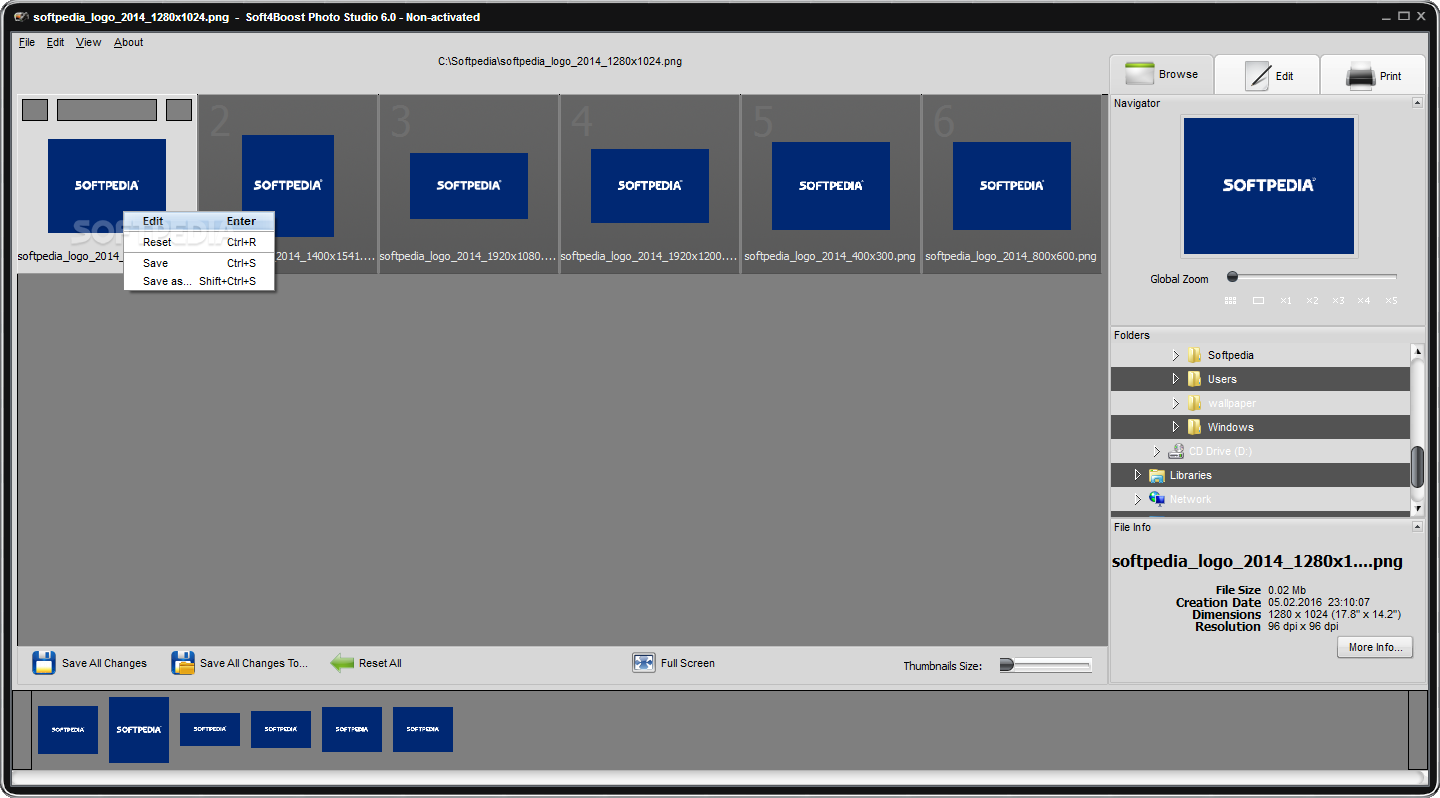This screenshot has height=798, width=1440.
Task: Switch to the Browse tab
Action: pos(1161,75)
